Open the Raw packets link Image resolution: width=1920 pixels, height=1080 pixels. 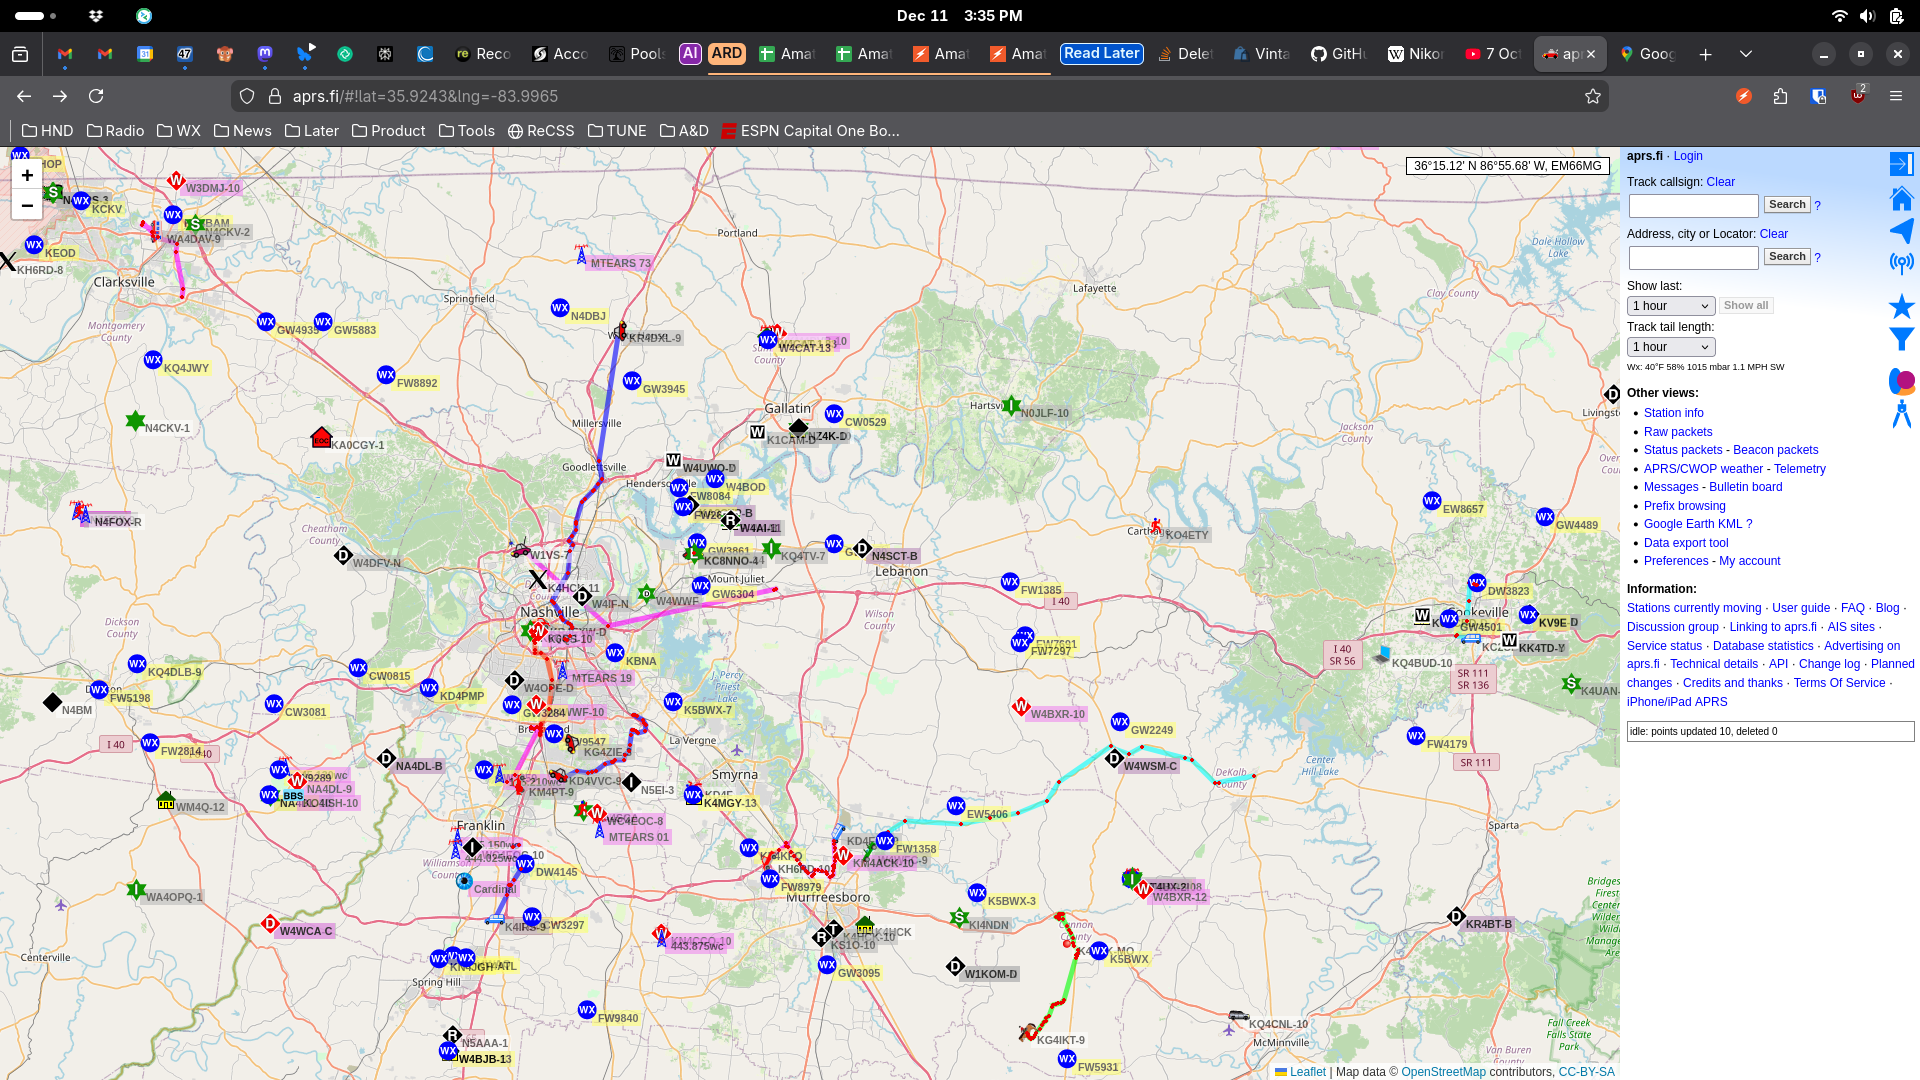(1677, 432)
